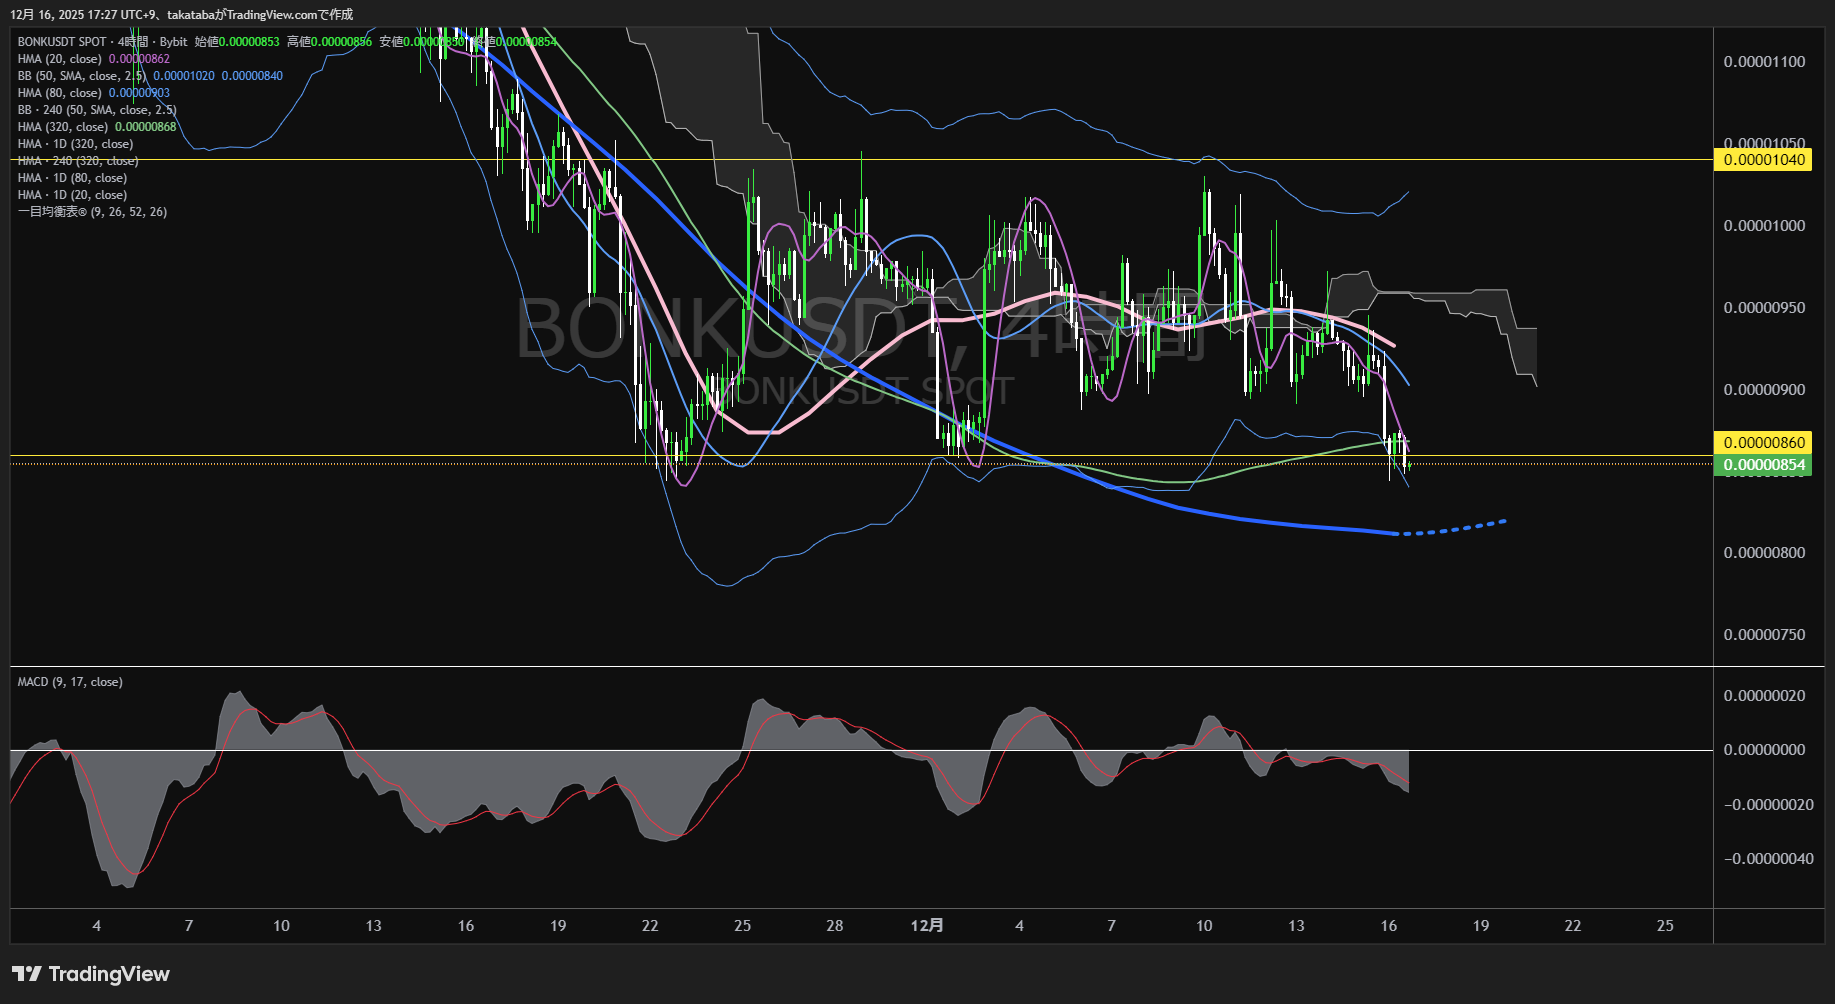Viewport: 1835px width, 1004px height.
Task: Click the TradingView logo icon
Action: pos(26,974)
